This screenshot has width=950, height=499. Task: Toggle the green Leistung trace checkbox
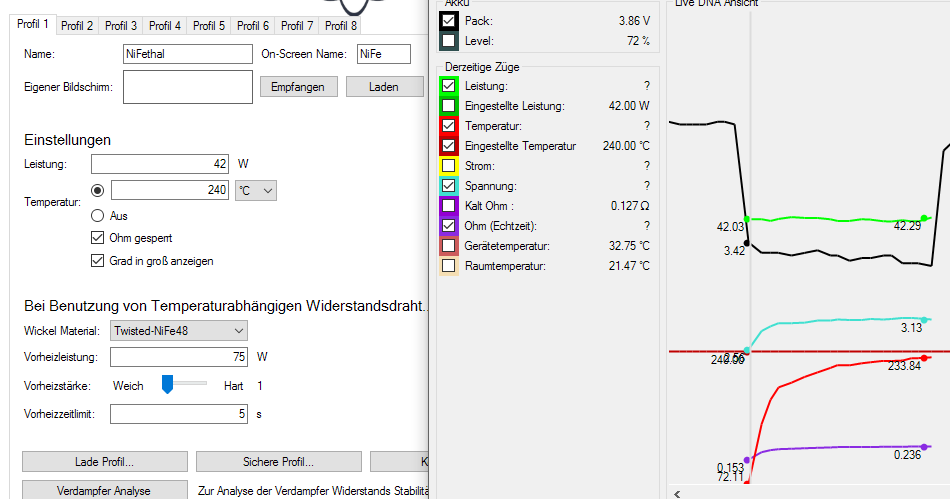[448, 86]
